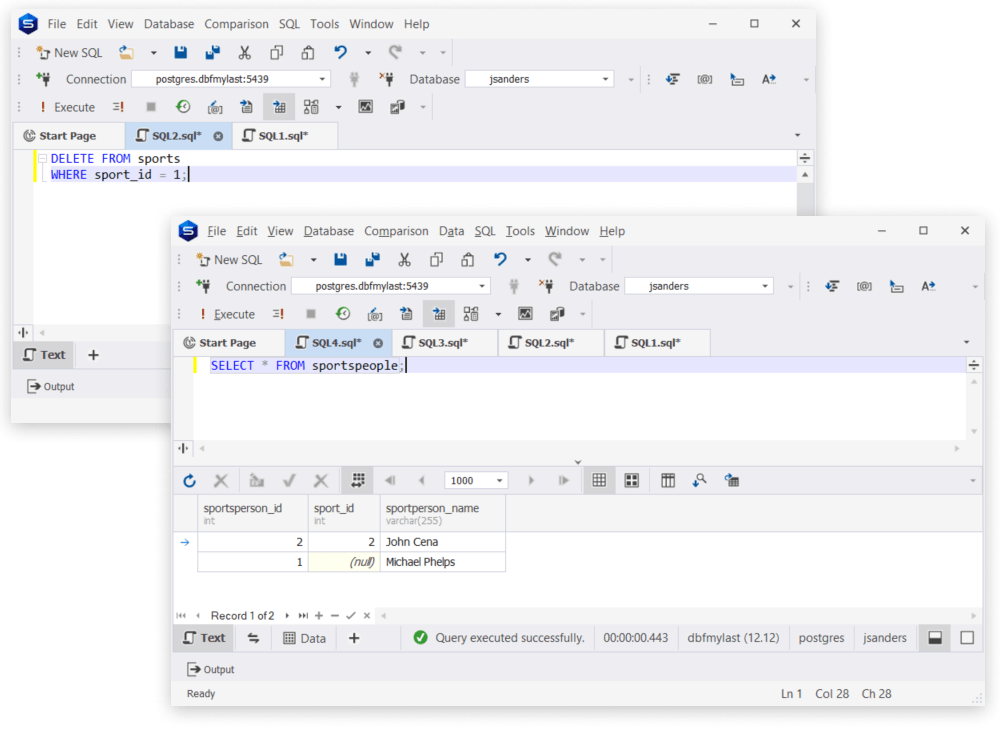Image resolution: width=1000 pixels, height=729 pixels.
Task: Switch to SQL3.sql tab
Action: pyautogui.click(x=445, y=342)
